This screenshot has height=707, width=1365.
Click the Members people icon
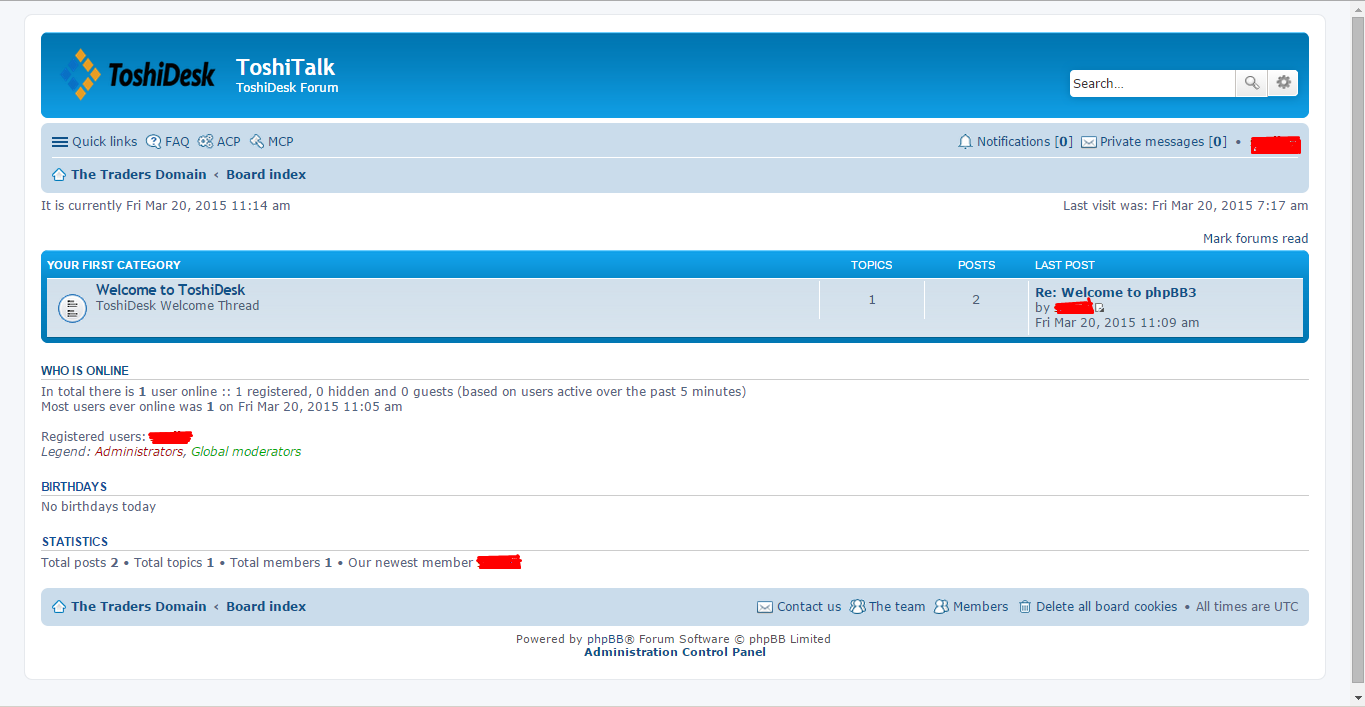pos(941,607)
